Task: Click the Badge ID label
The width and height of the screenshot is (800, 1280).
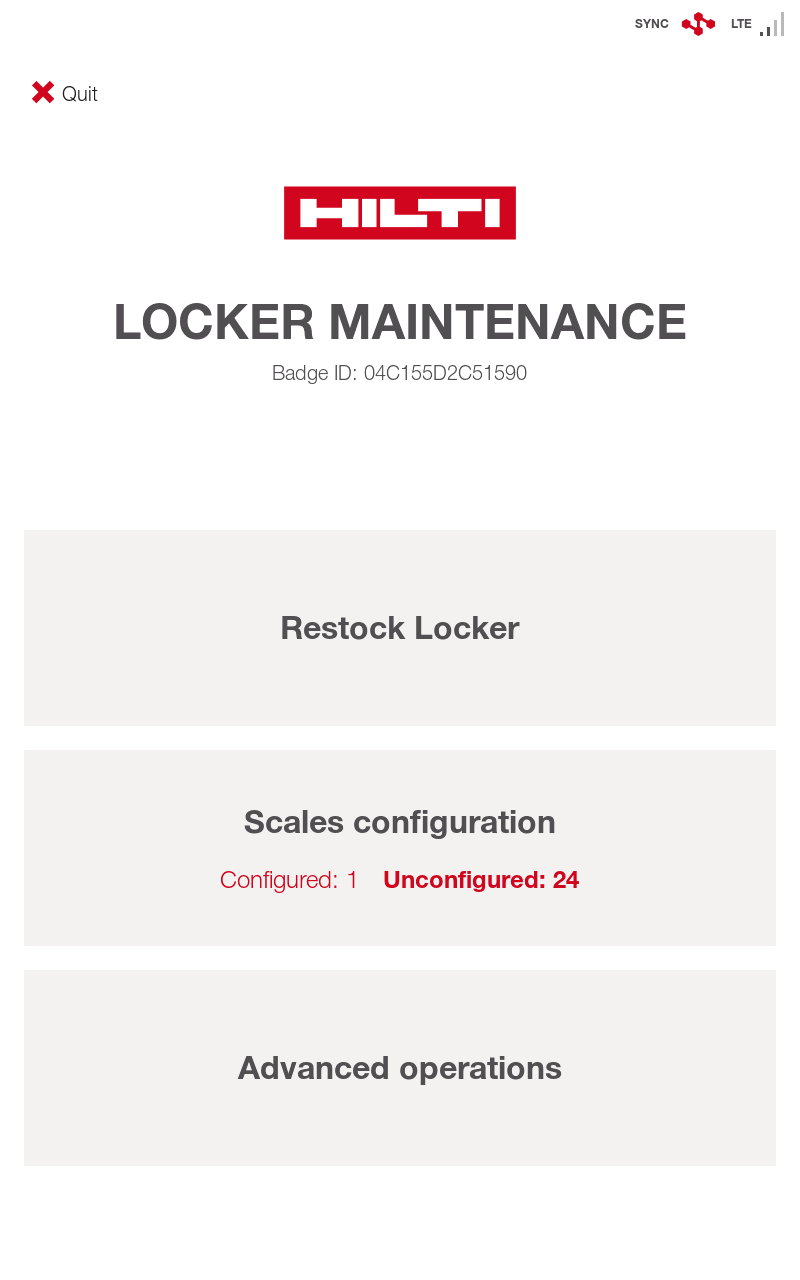Action: (314, 373)
